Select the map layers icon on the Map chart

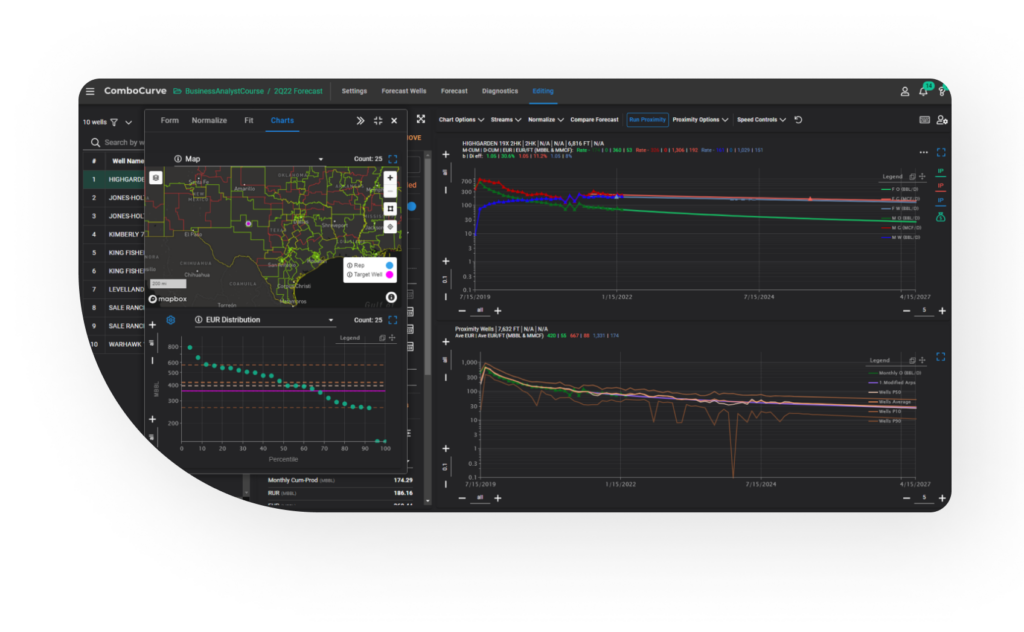click(156, 178)
